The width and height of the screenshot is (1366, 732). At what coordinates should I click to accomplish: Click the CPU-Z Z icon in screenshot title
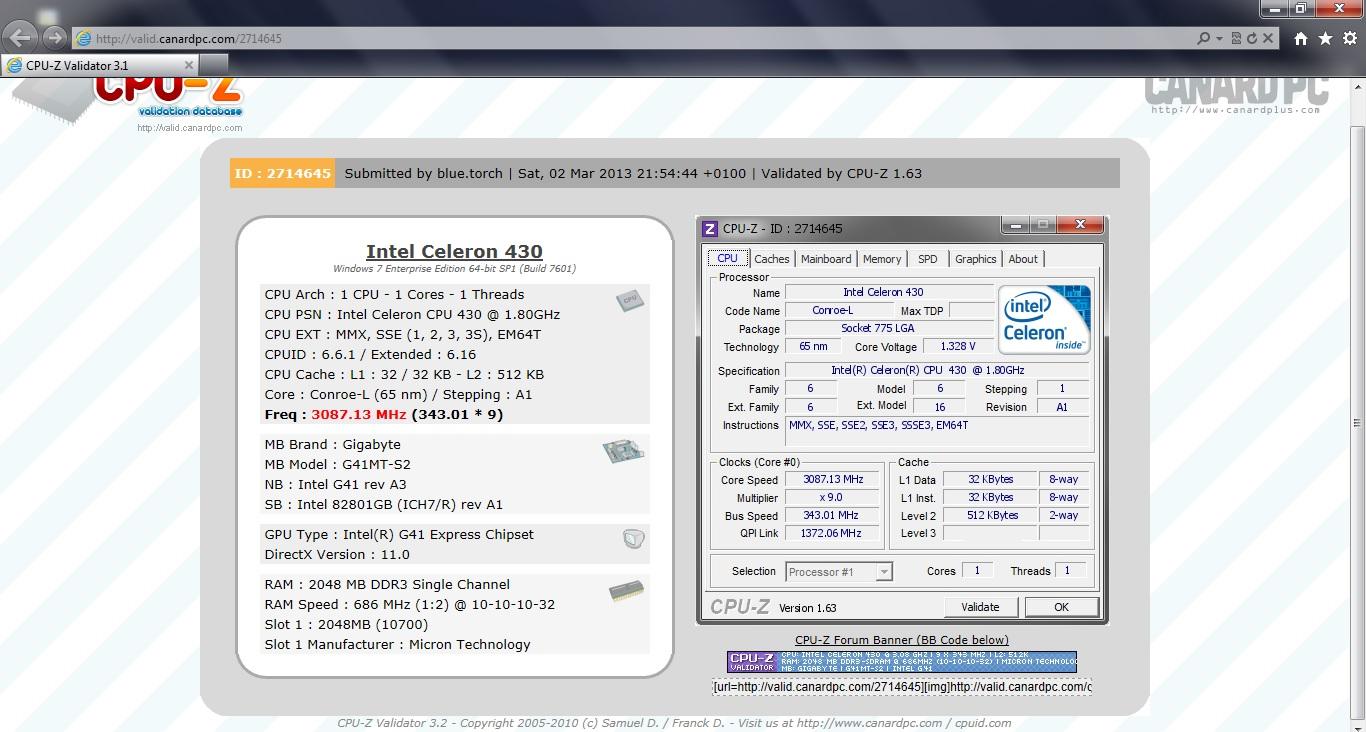(710, 229)
